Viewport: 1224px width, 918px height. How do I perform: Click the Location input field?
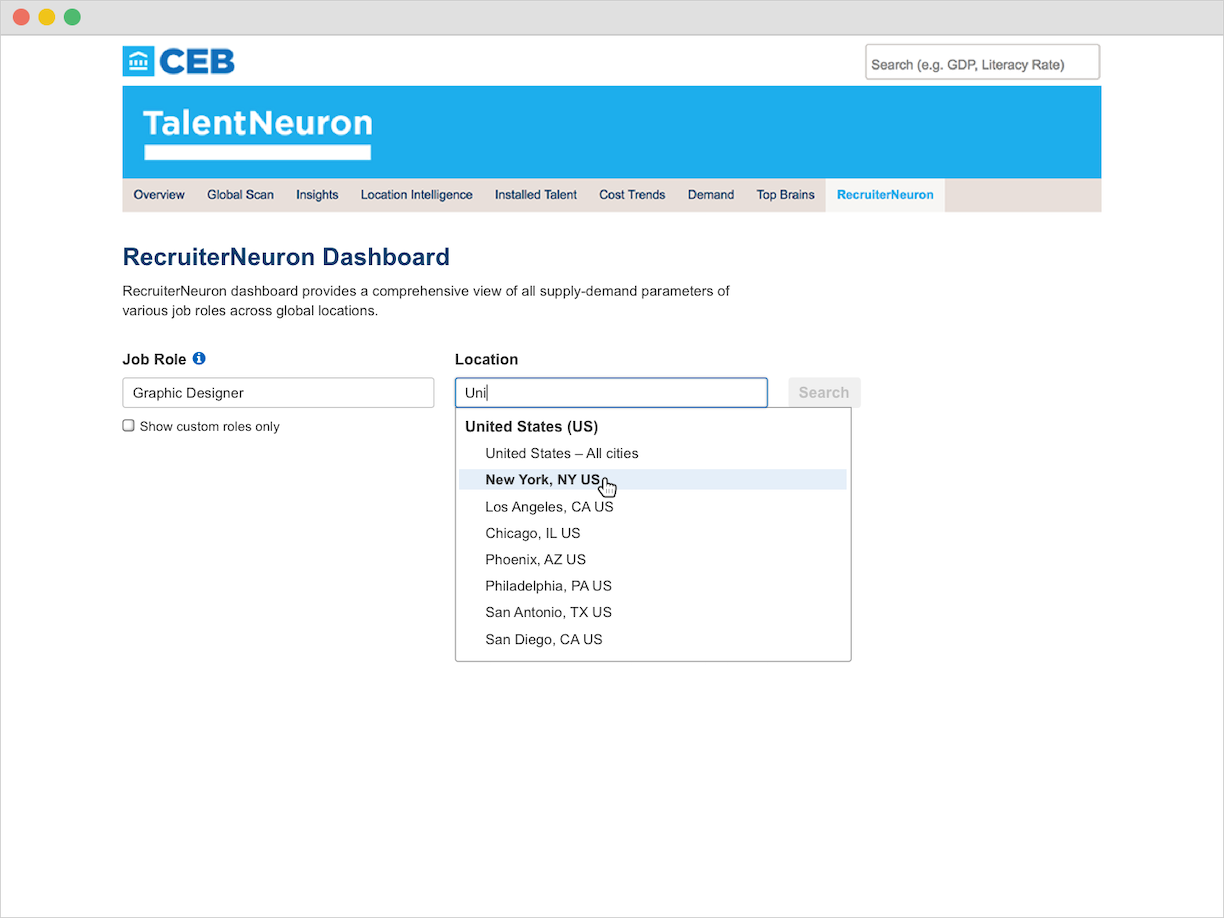[611, 392]
